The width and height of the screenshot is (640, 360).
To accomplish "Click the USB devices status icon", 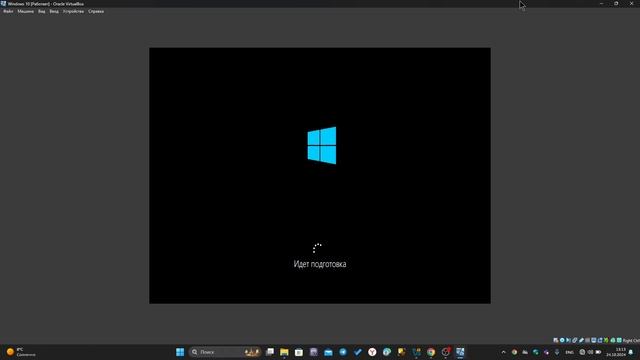I will (581, 340).
